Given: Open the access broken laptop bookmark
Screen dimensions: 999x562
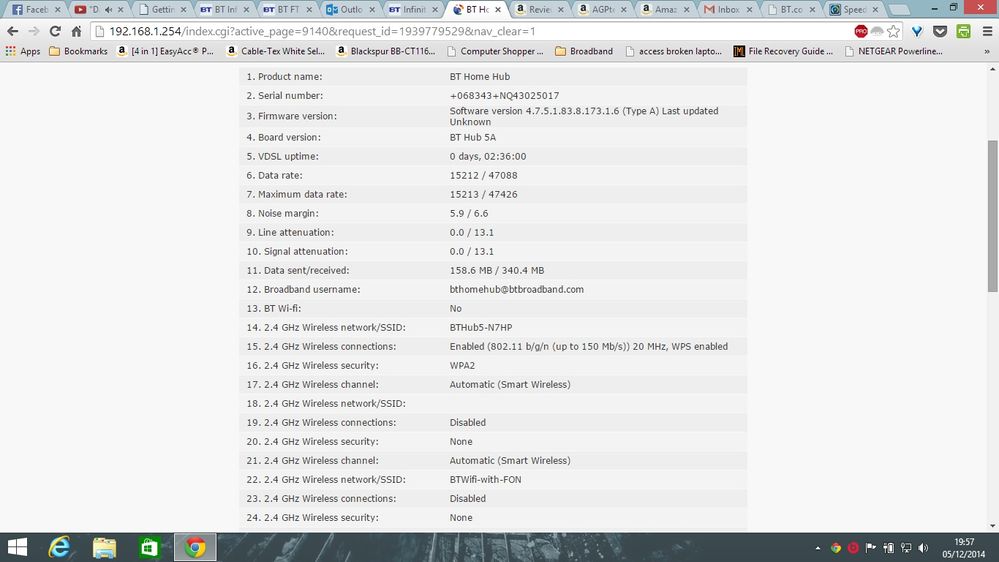Looking at the screenshot, I should click(674, 51).
